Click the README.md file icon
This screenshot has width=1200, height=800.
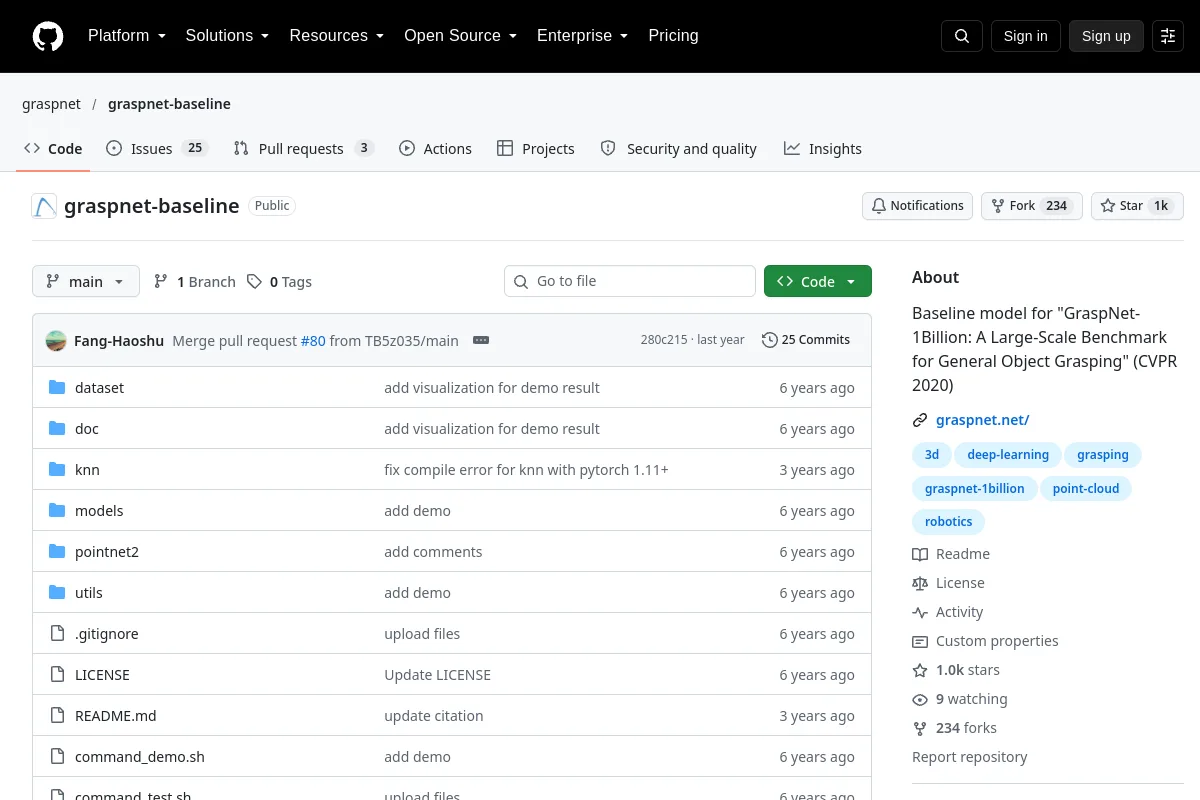(57, 715)
